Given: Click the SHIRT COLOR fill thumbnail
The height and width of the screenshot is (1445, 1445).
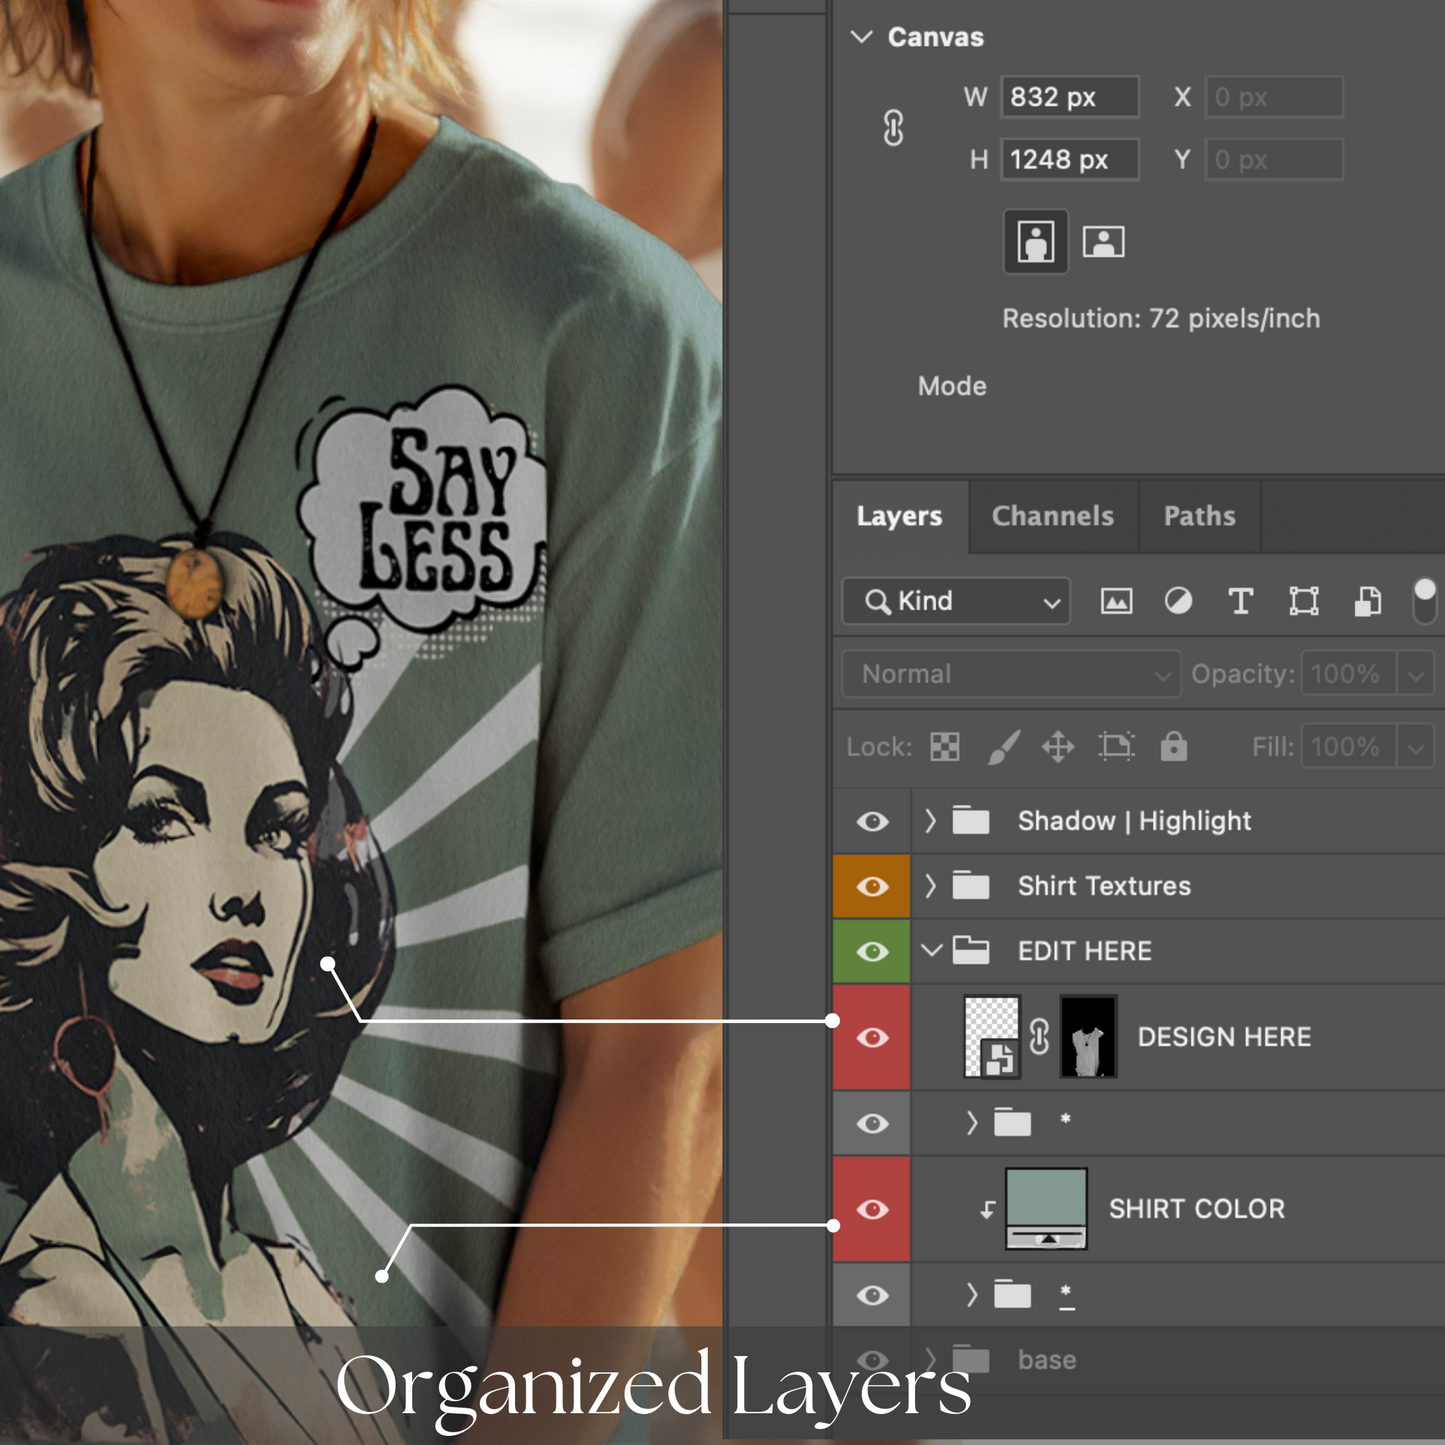Looking at the screenshot, I should click(1045, 1208).
